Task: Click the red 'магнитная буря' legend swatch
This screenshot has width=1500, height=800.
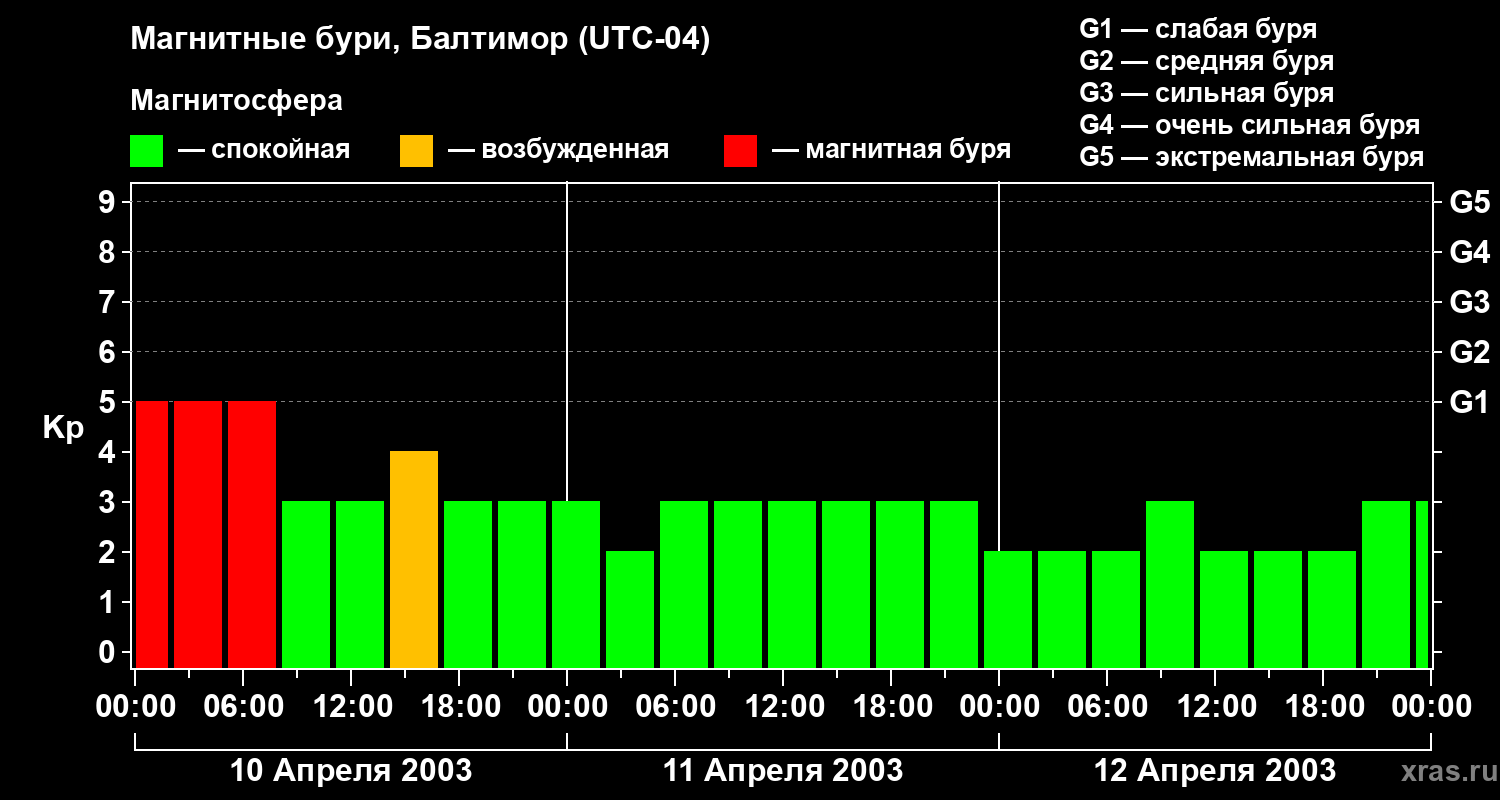Action: (741, 151)
